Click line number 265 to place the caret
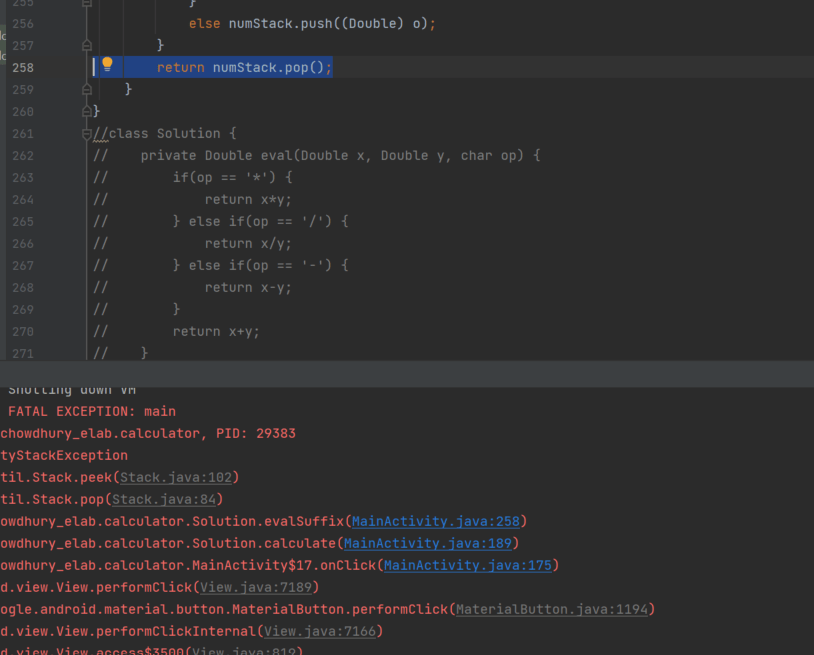Screen dimensions: 814x655 click(x=23, y=221)
